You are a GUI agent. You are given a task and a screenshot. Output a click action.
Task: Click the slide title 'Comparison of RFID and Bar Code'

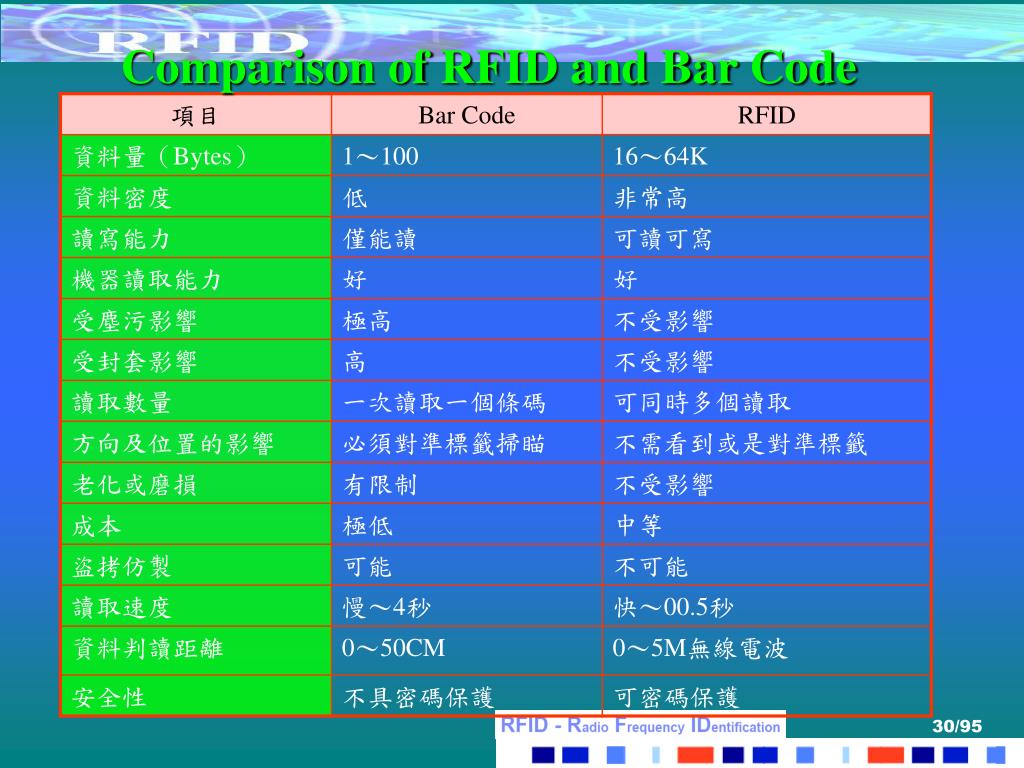click(x=490, y=67)
